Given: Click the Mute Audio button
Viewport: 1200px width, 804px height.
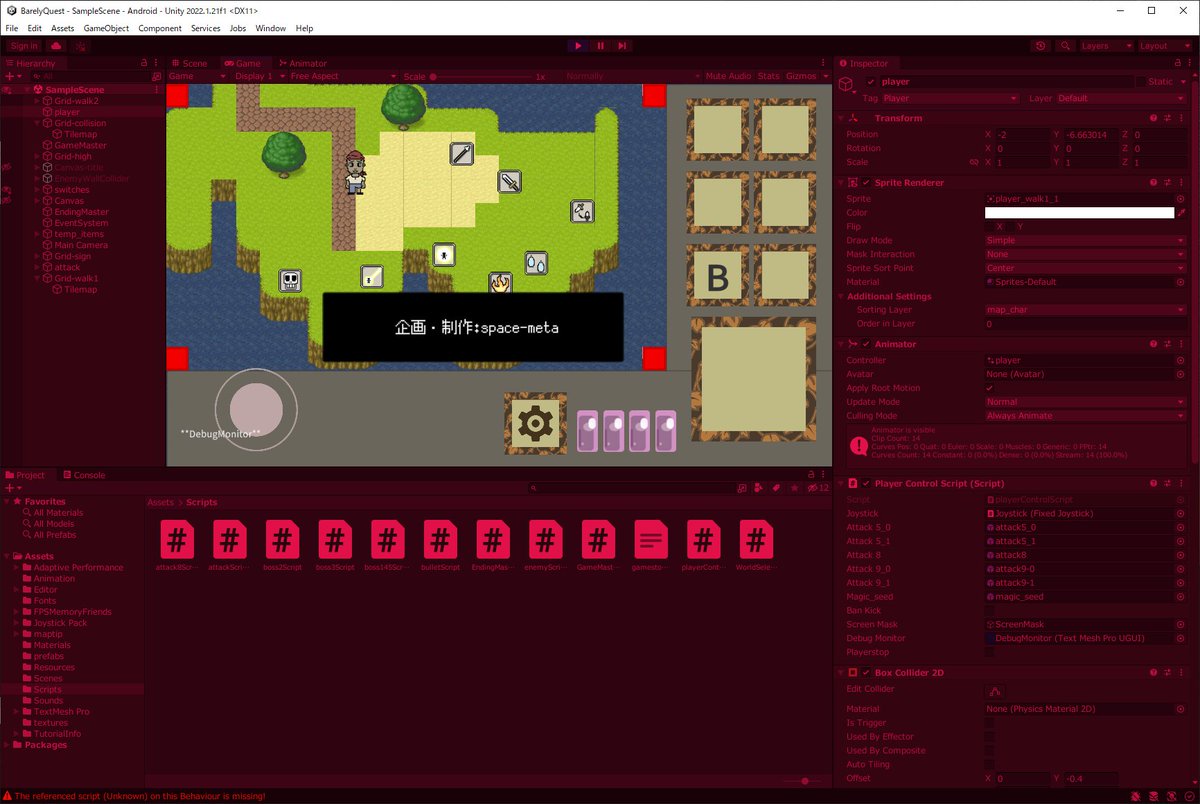Looking at the screenshot, I should (x=727, y=76).
